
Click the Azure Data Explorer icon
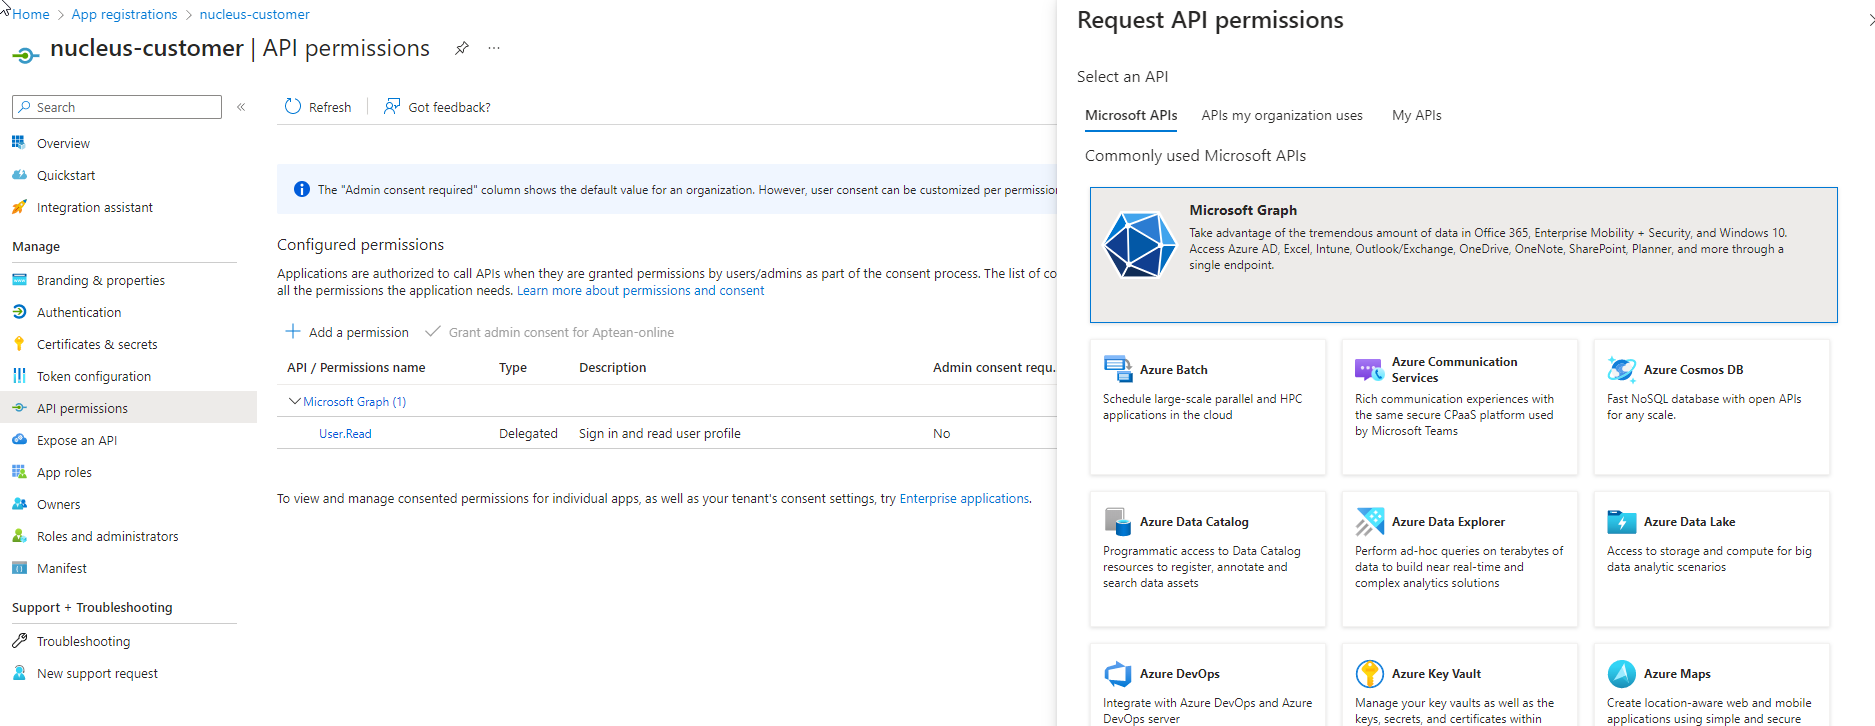click(1370, 521)
